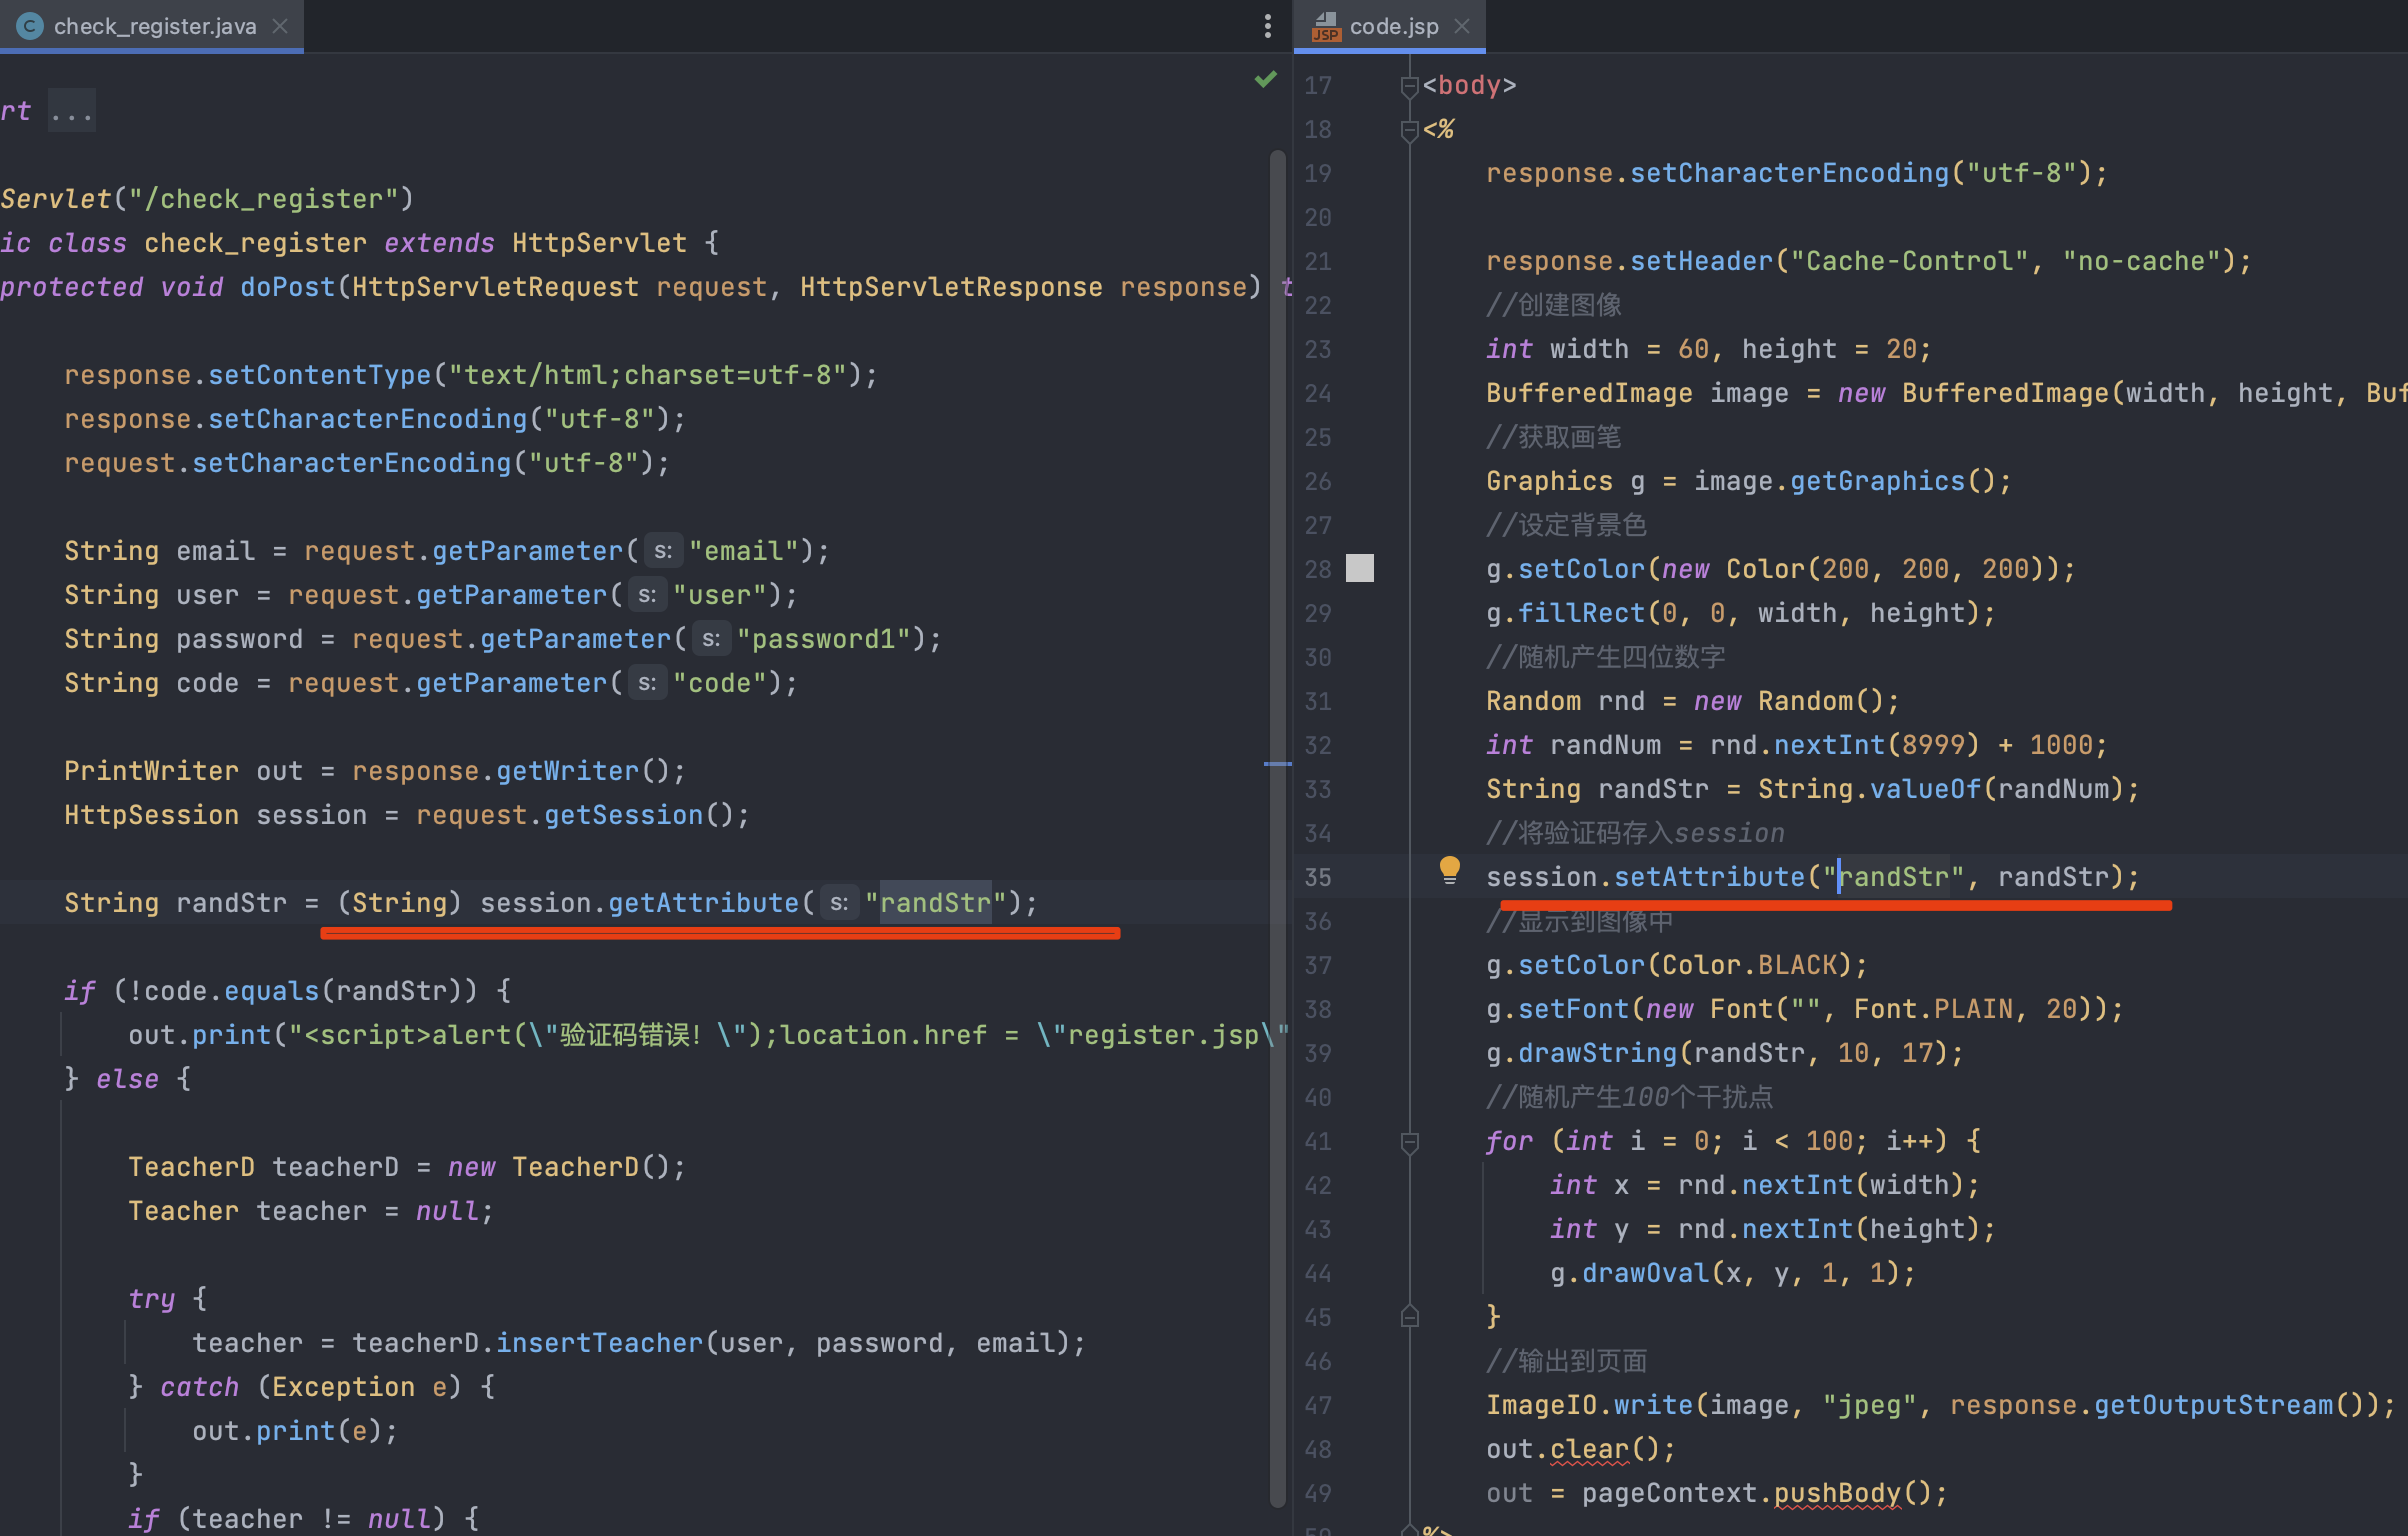The width and height of the screenshot is (2408, 1536).
Task: Click the Java class icon on check_register tab
Action: coord(29,26)
